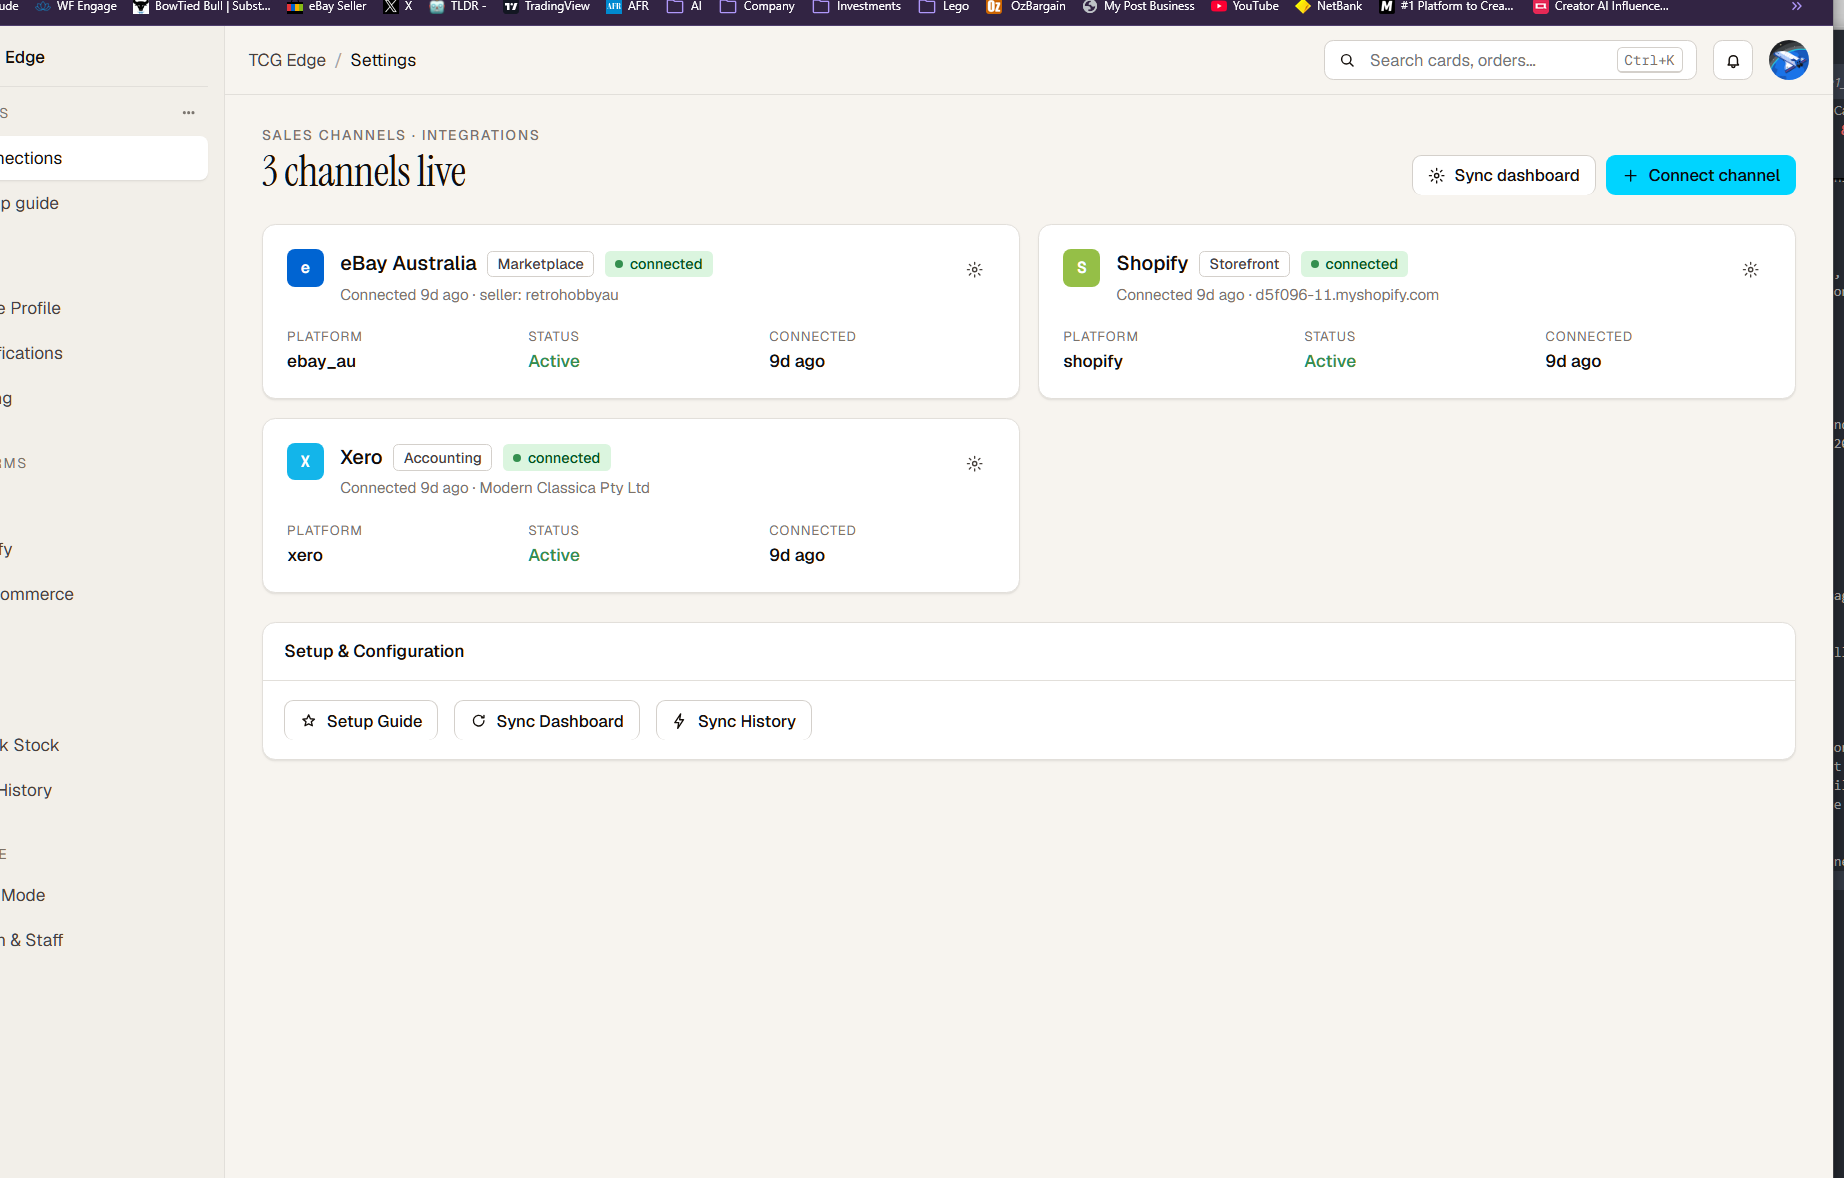Open the TradingView bookmark
Image resolution: width=1844 pixels, height=1178 pixels.
(547, 6)
